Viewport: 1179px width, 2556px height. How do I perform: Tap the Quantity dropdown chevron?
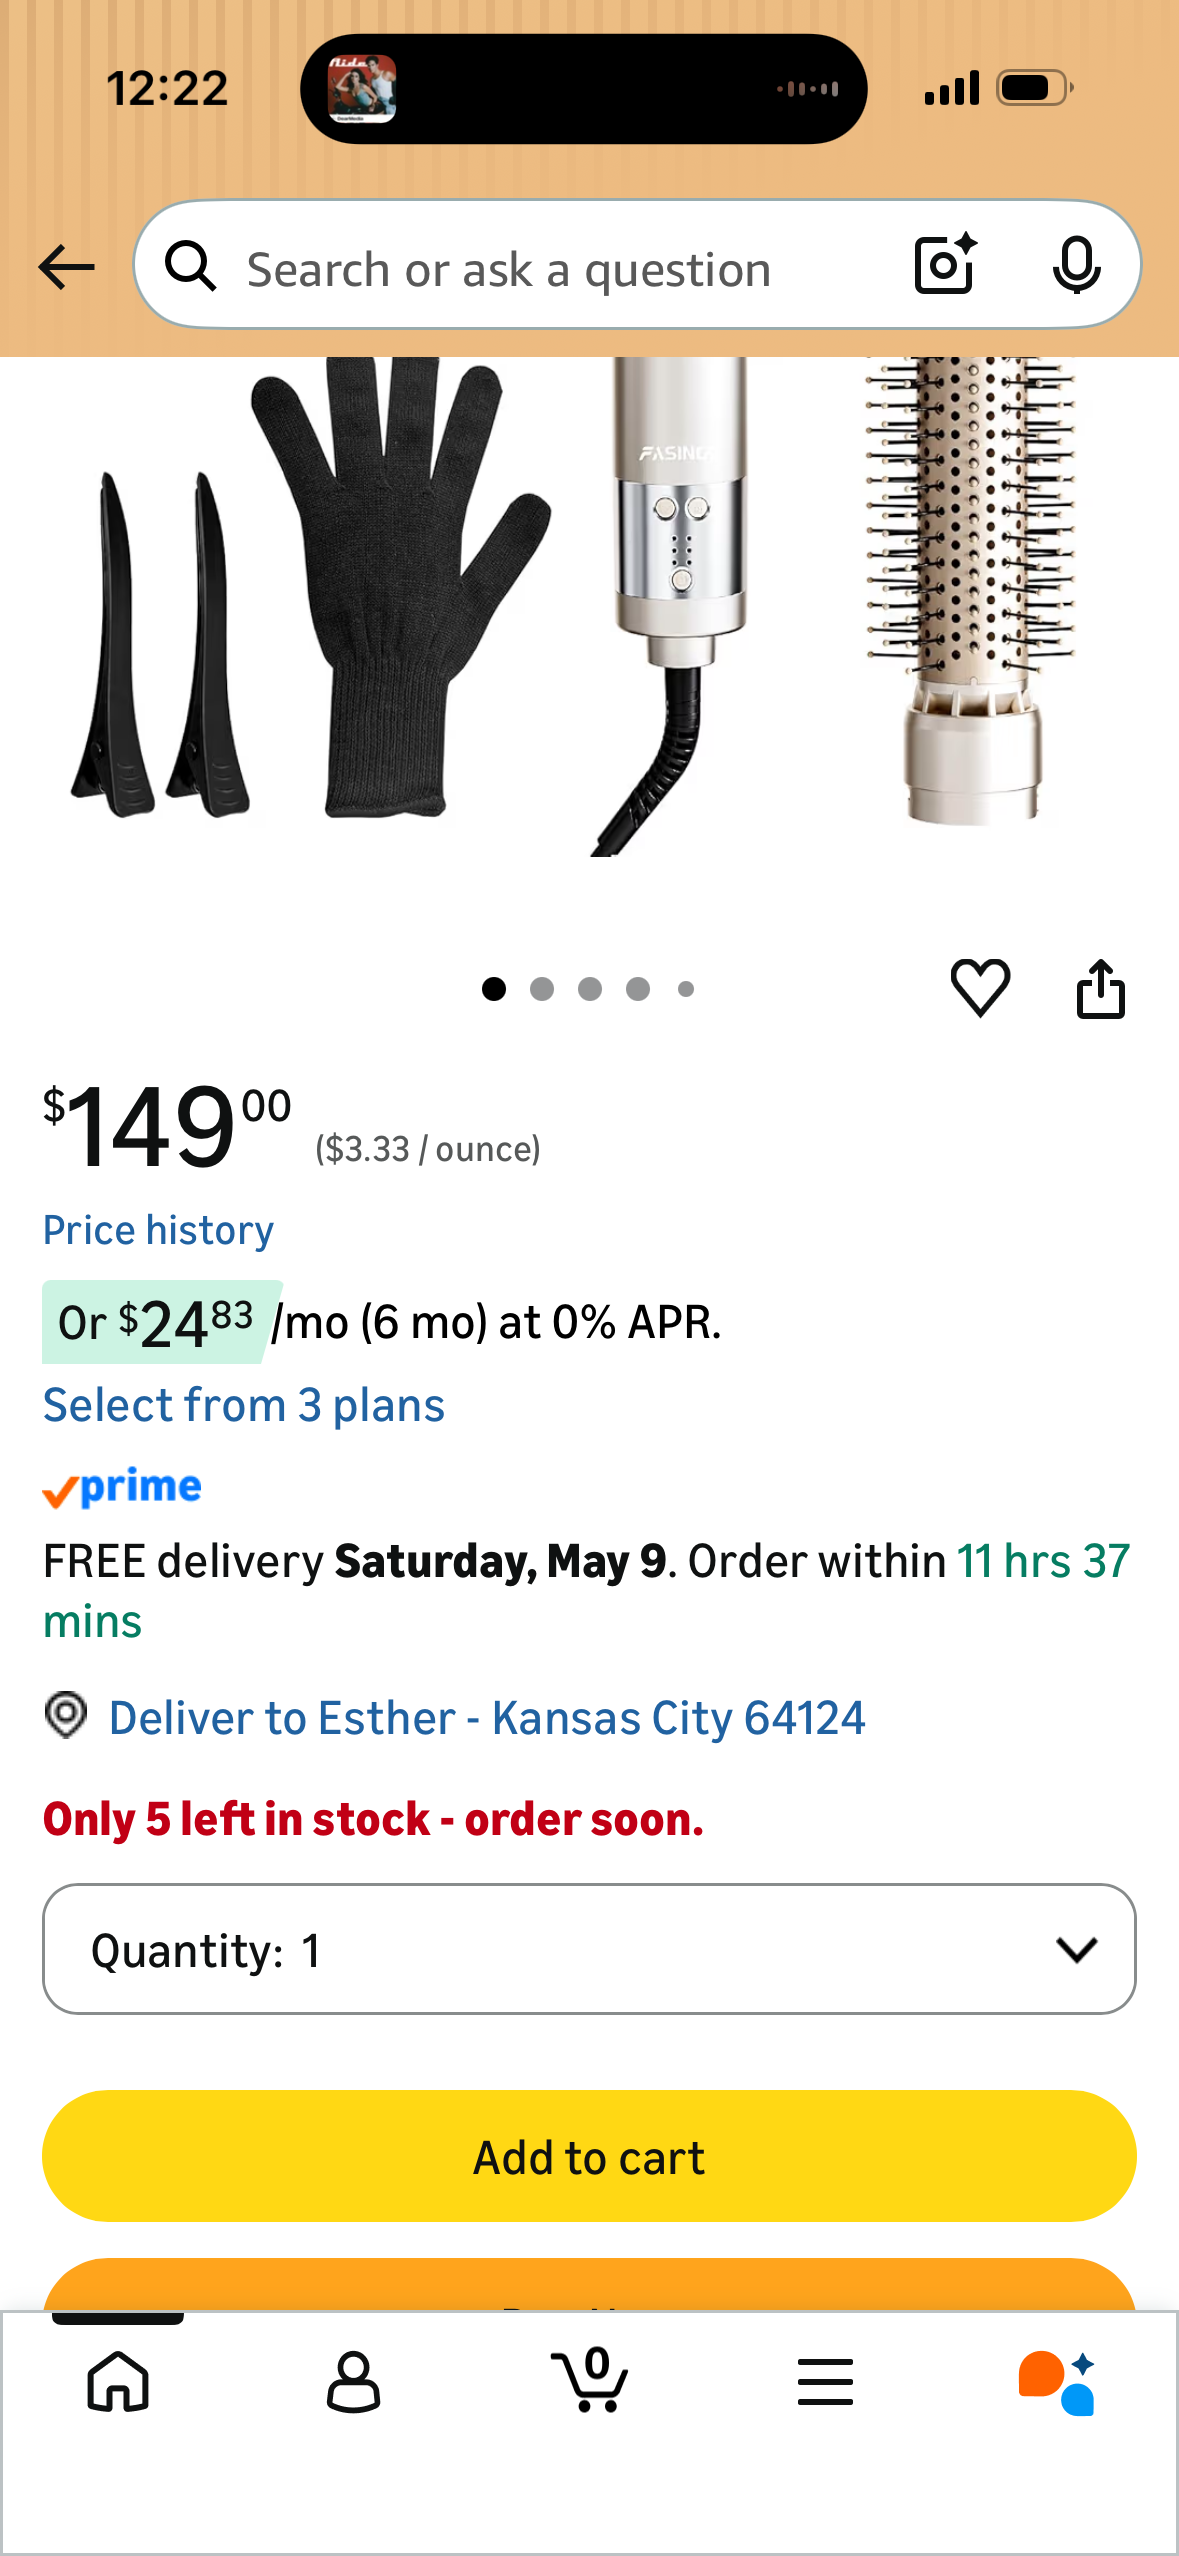click(1076, 1949)
